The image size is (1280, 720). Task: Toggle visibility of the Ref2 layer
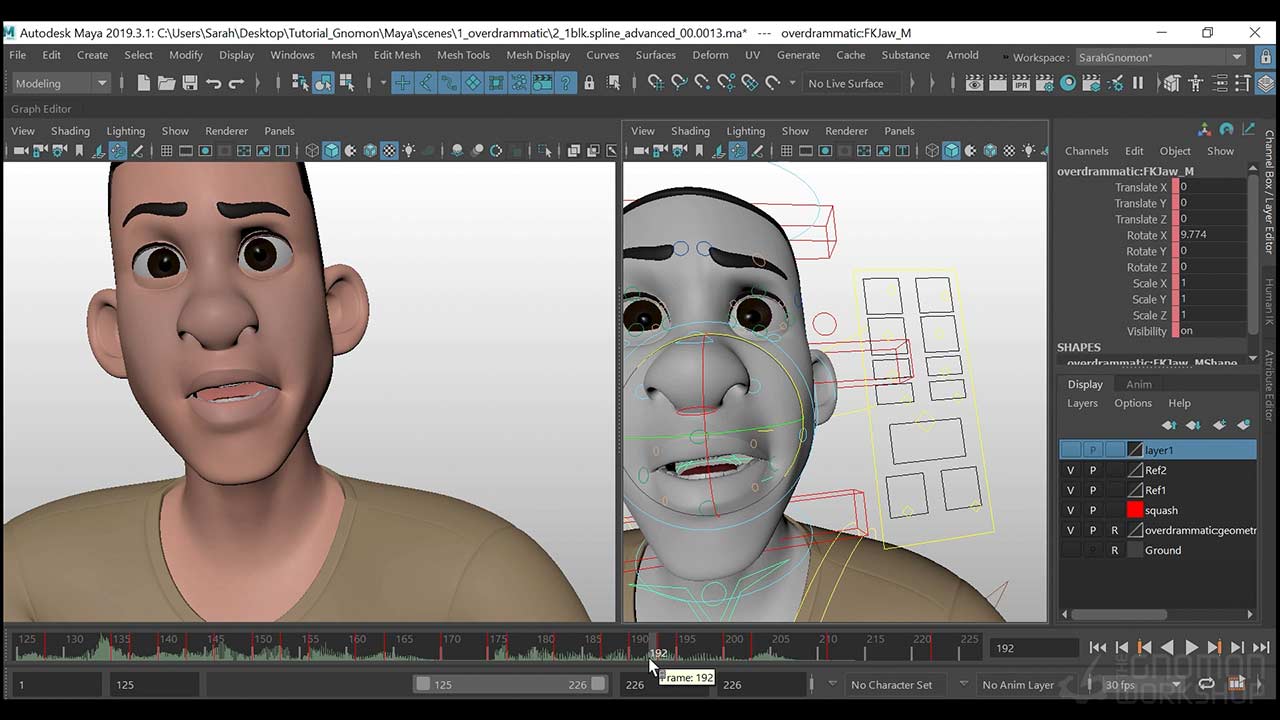pos(1070,470)
